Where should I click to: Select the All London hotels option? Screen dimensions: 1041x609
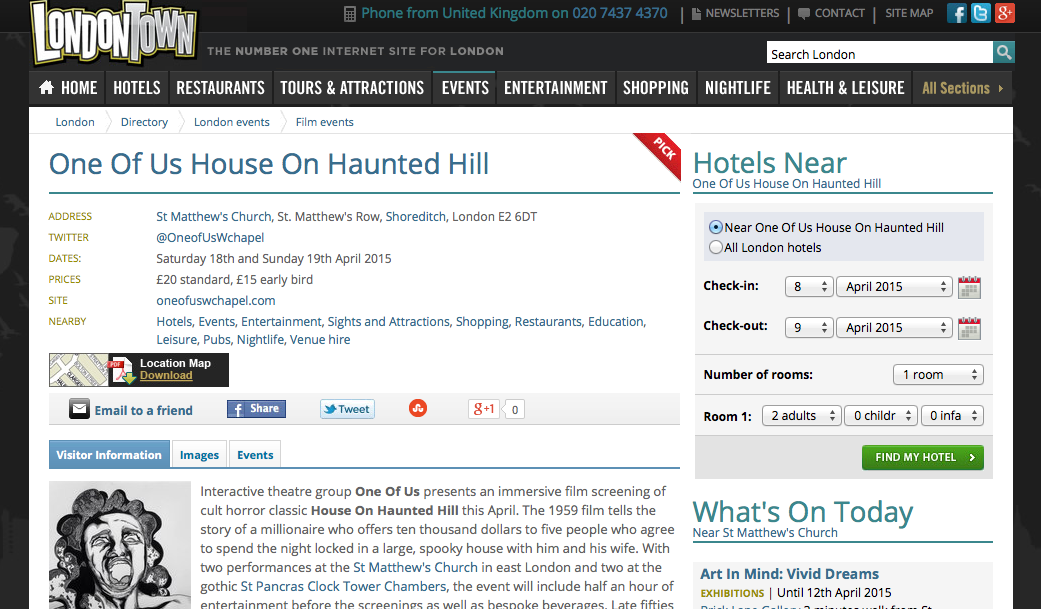point(715,247)
